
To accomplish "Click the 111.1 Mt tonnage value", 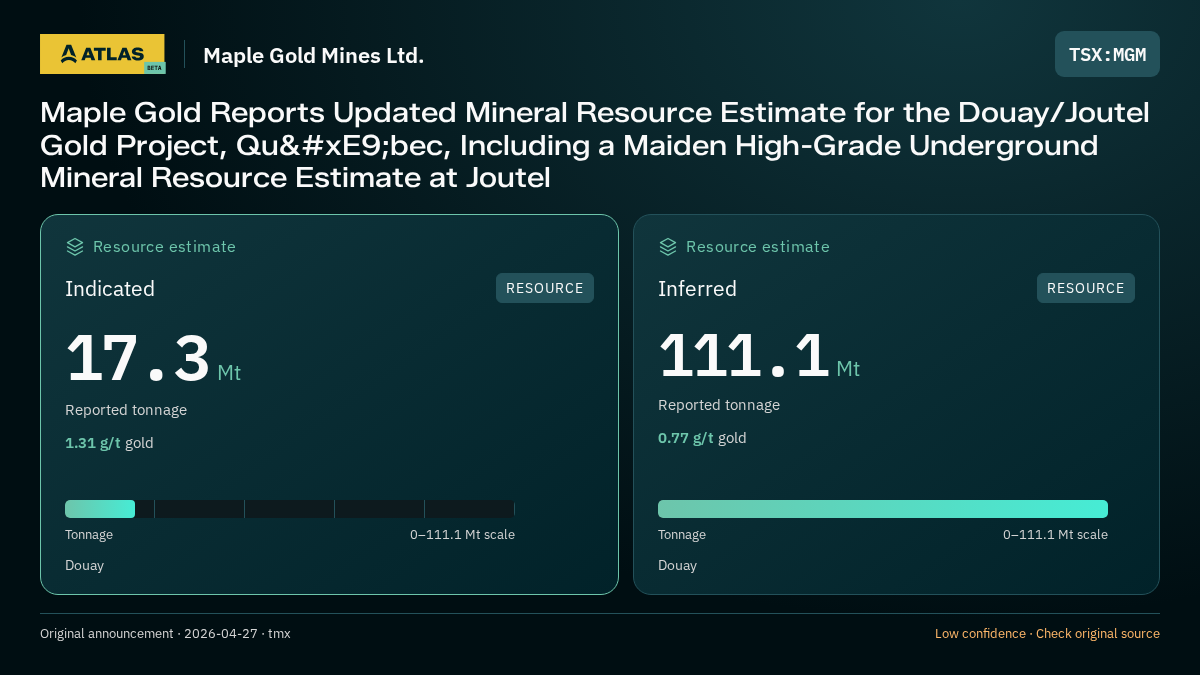I will tap(759, 354).
